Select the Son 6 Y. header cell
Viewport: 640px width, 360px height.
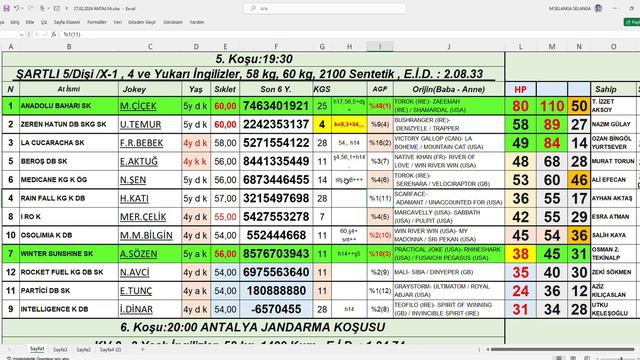tap(276, 89)
